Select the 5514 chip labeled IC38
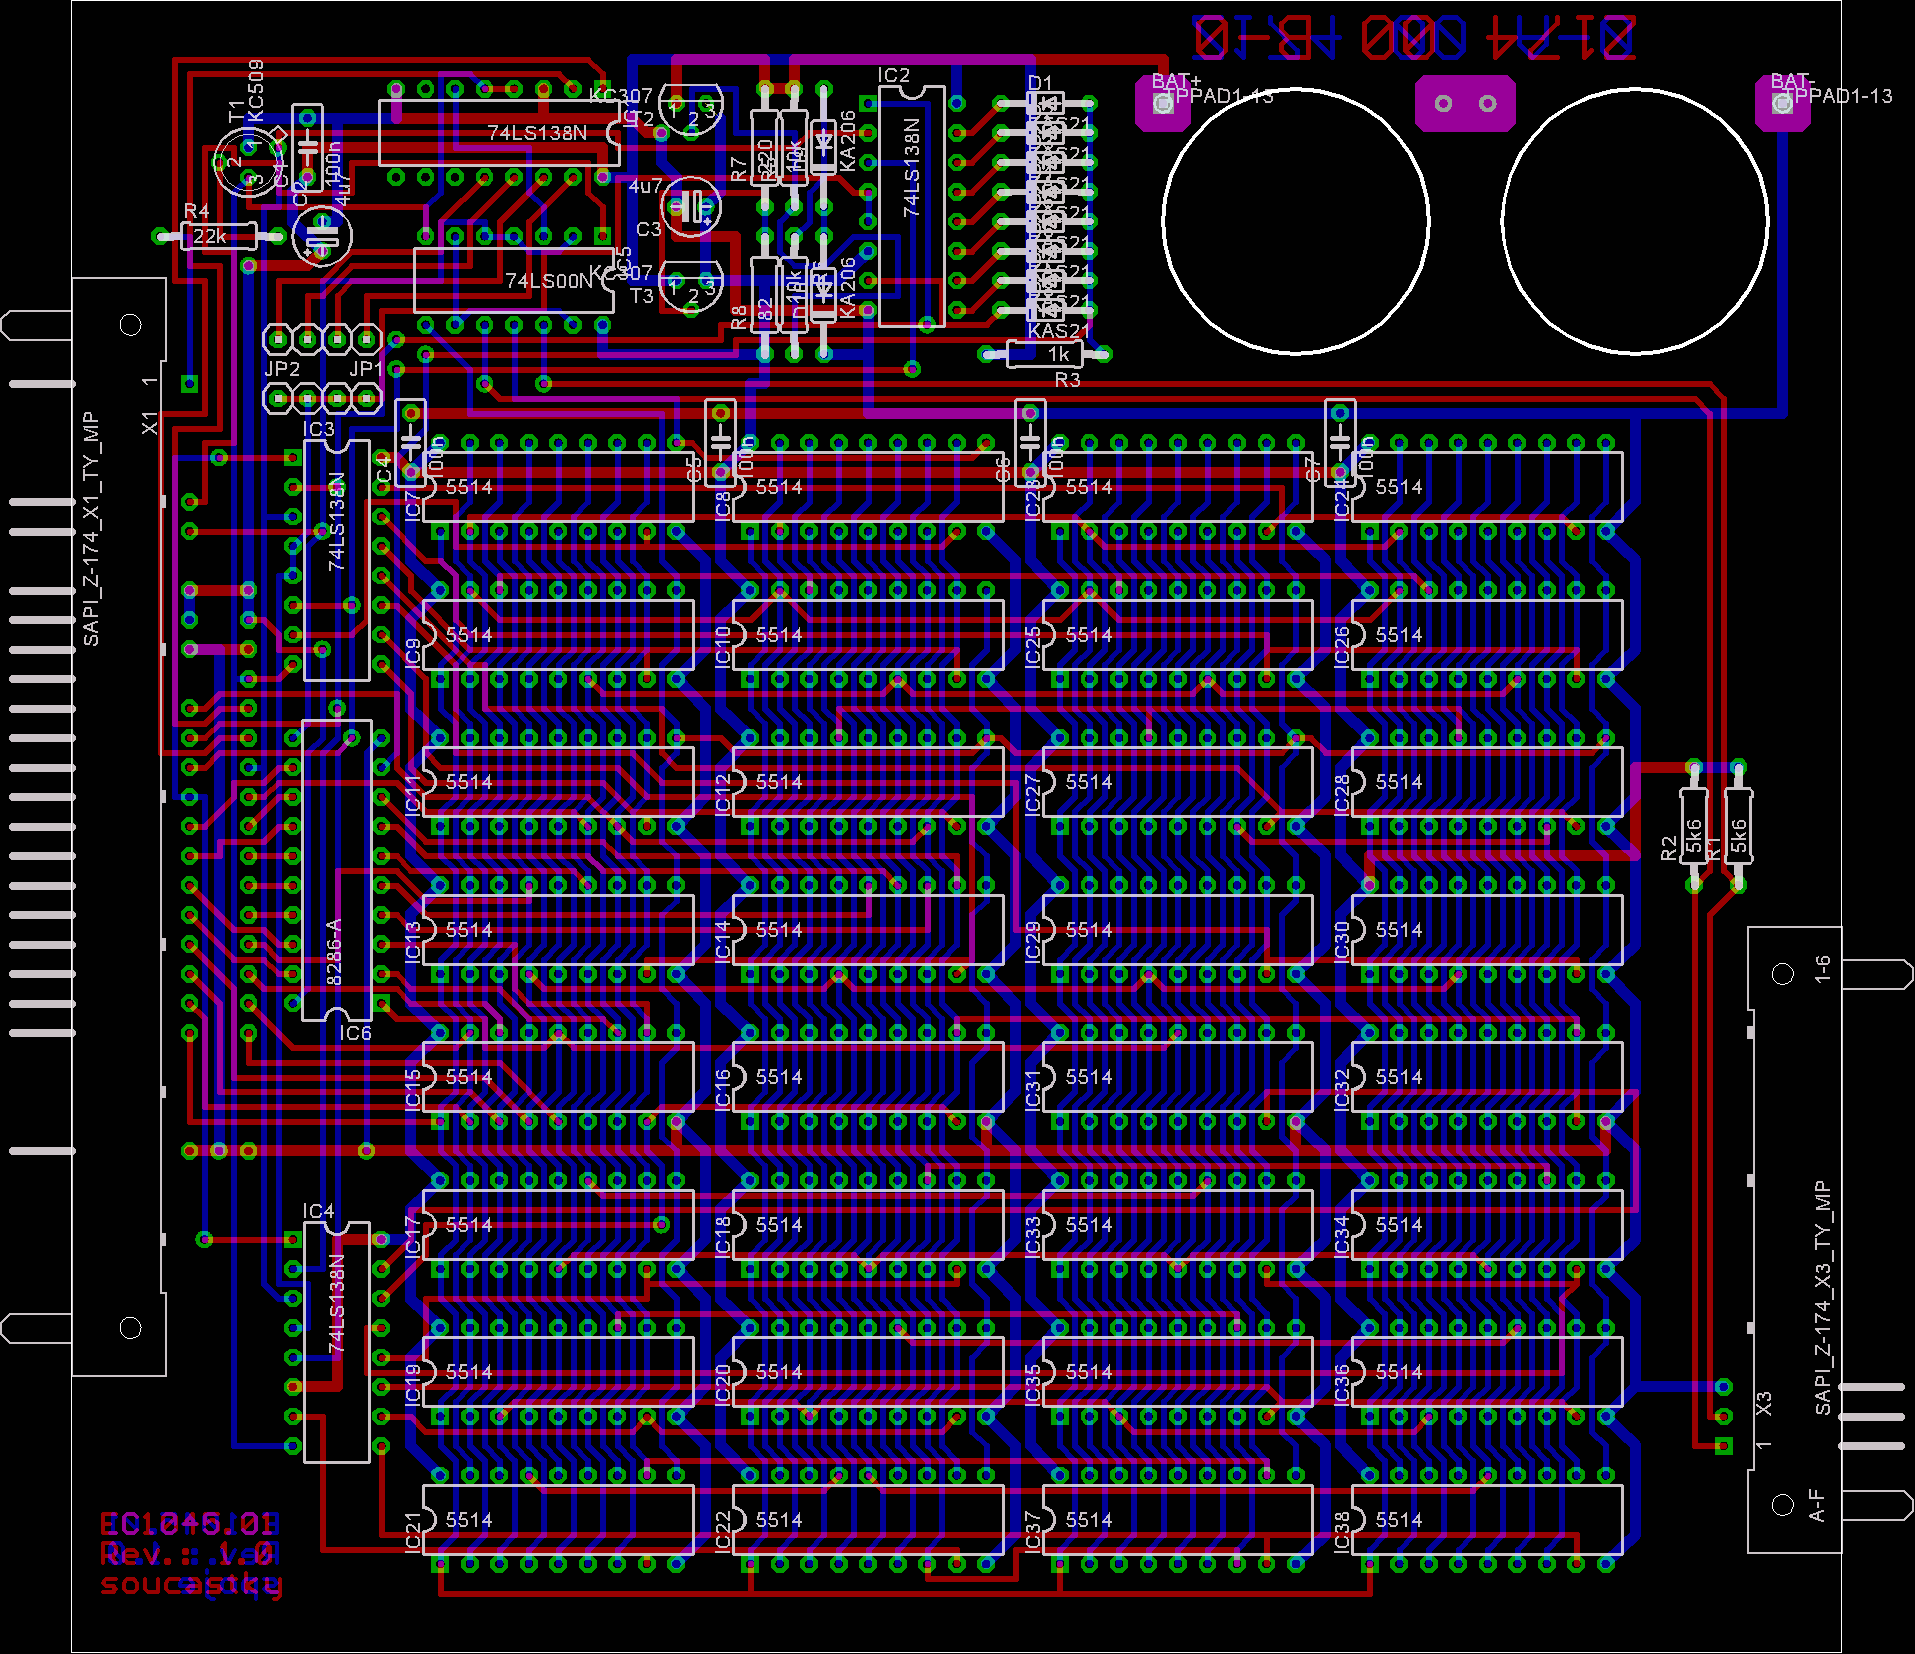1915x1654 pixels. click(1487, 1520)
